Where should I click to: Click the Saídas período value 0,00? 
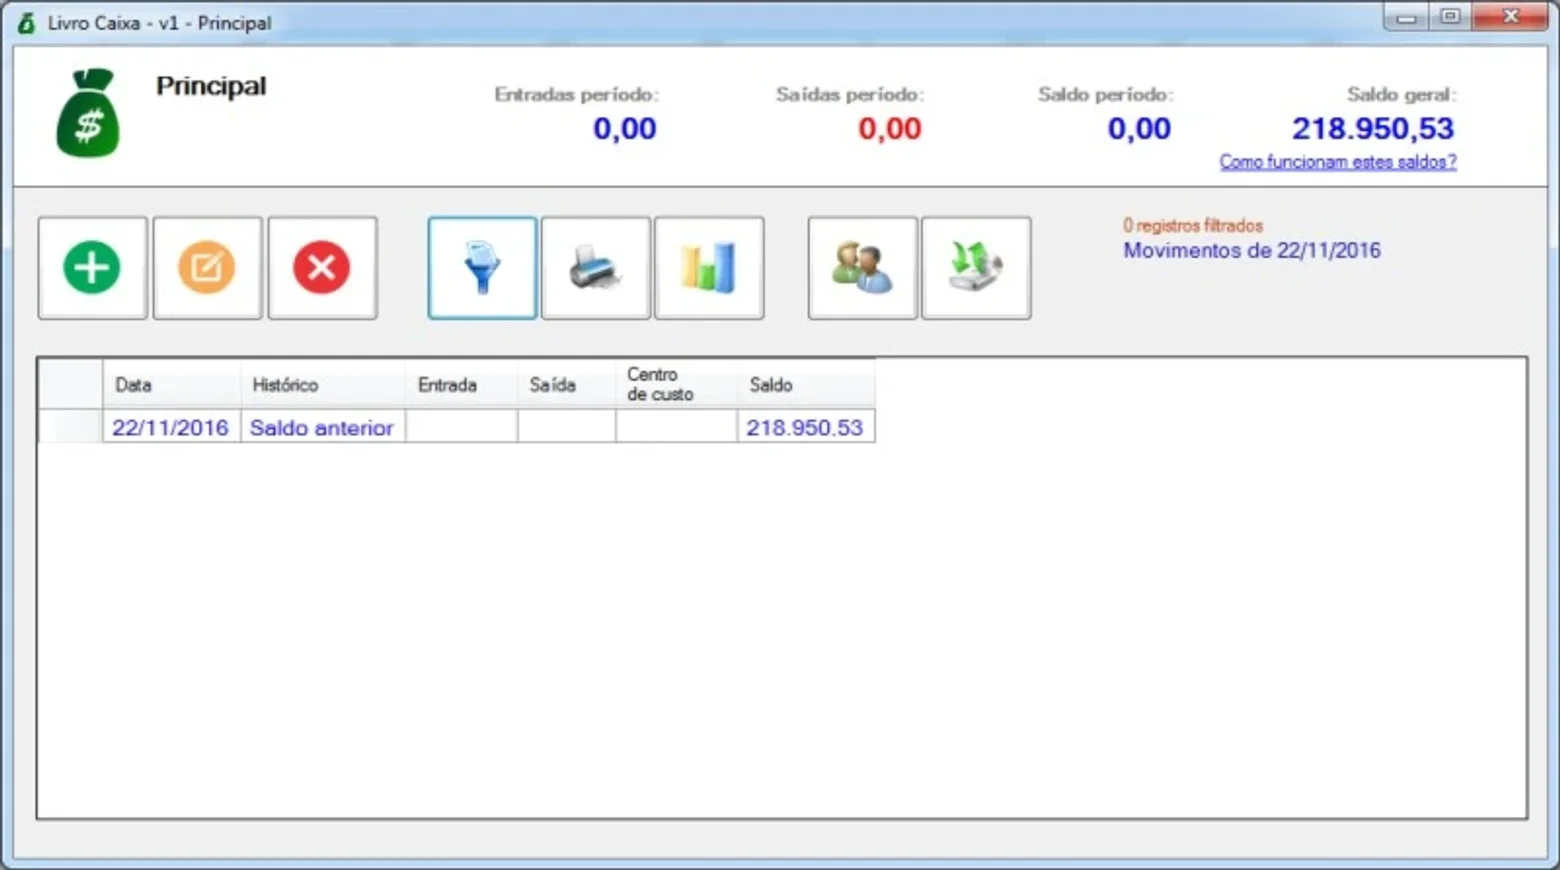[890, 129]
